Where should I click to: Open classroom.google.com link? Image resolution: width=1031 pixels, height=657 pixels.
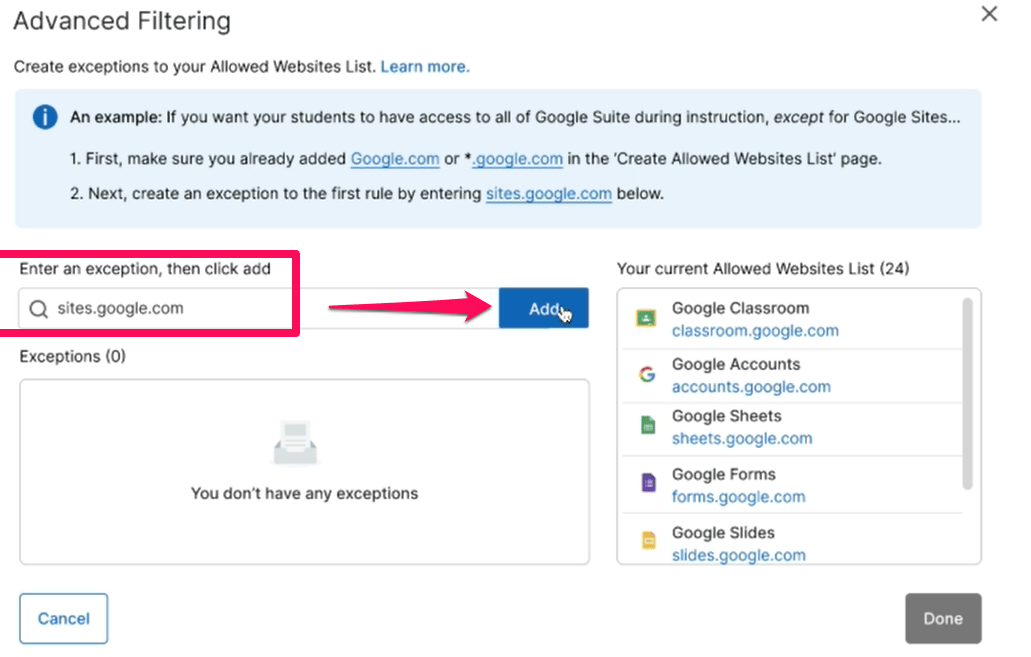tap(755, 331)
